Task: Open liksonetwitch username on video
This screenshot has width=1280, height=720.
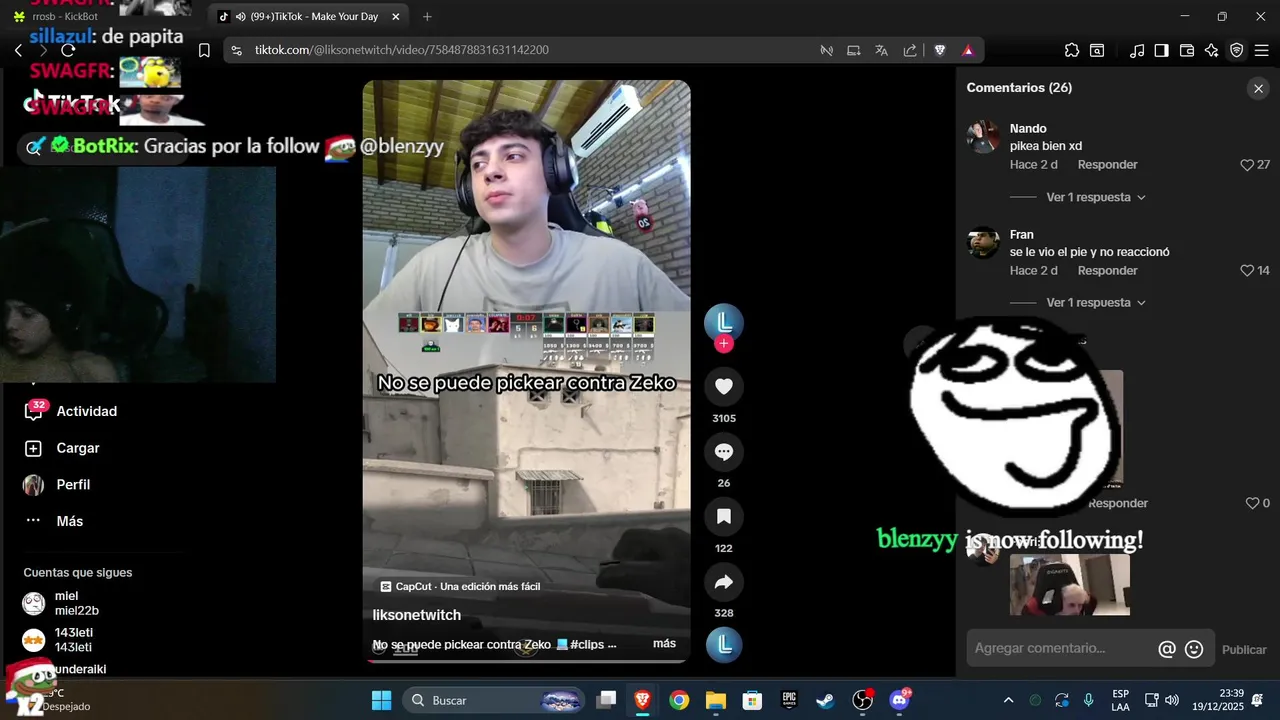Action: coord(416,615)
